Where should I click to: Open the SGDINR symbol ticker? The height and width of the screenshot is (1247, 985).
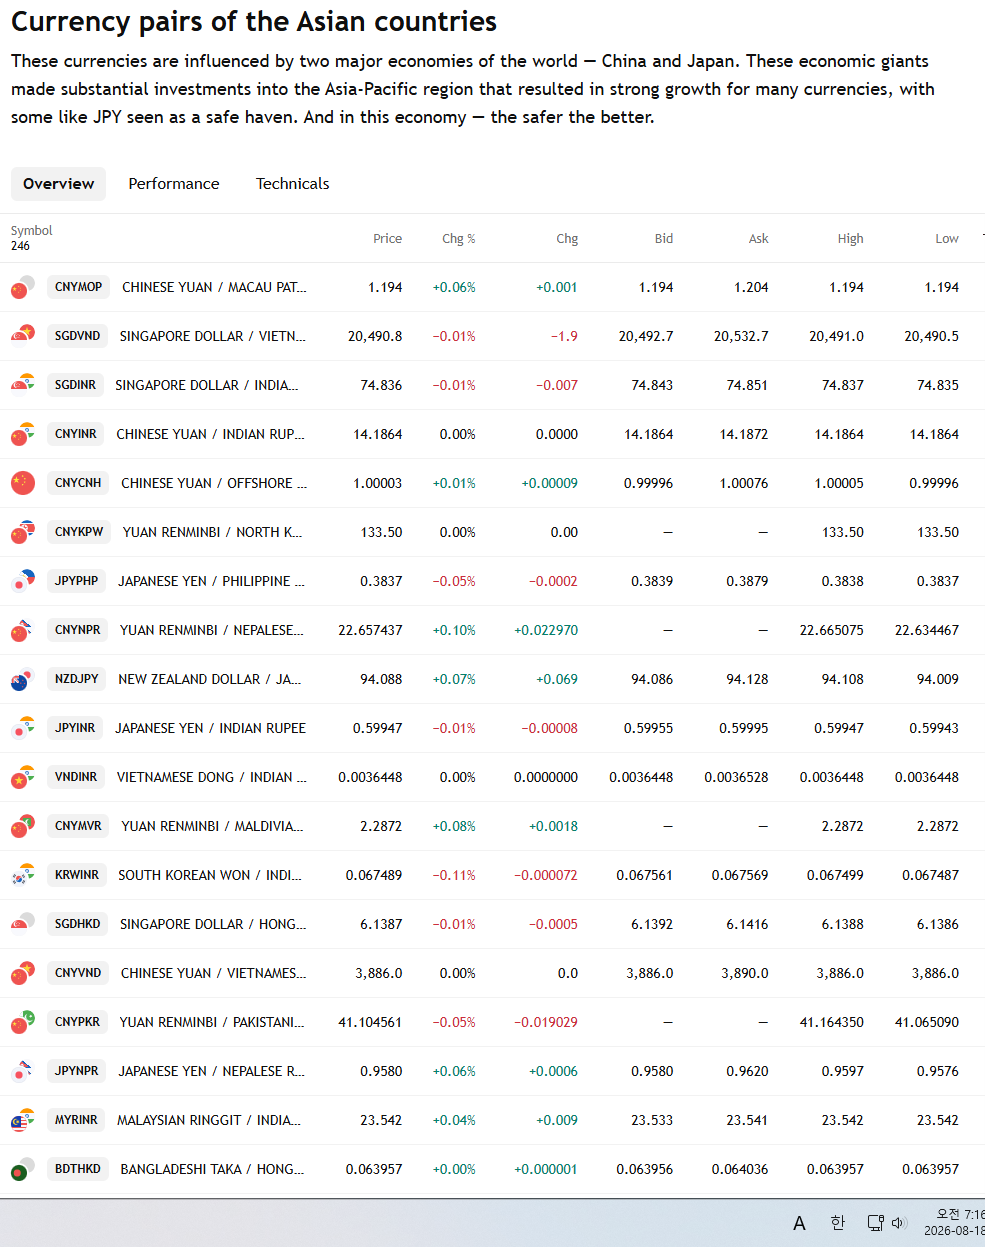pyautogui.click(x=76, y=385)
